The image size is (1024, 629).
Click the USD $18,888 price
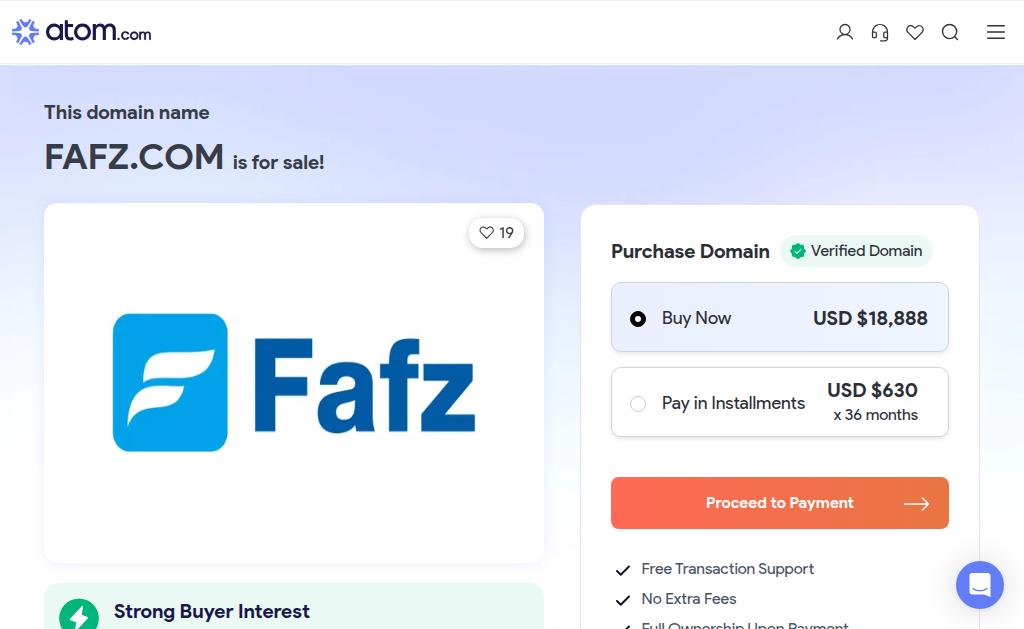click(870, 318)
